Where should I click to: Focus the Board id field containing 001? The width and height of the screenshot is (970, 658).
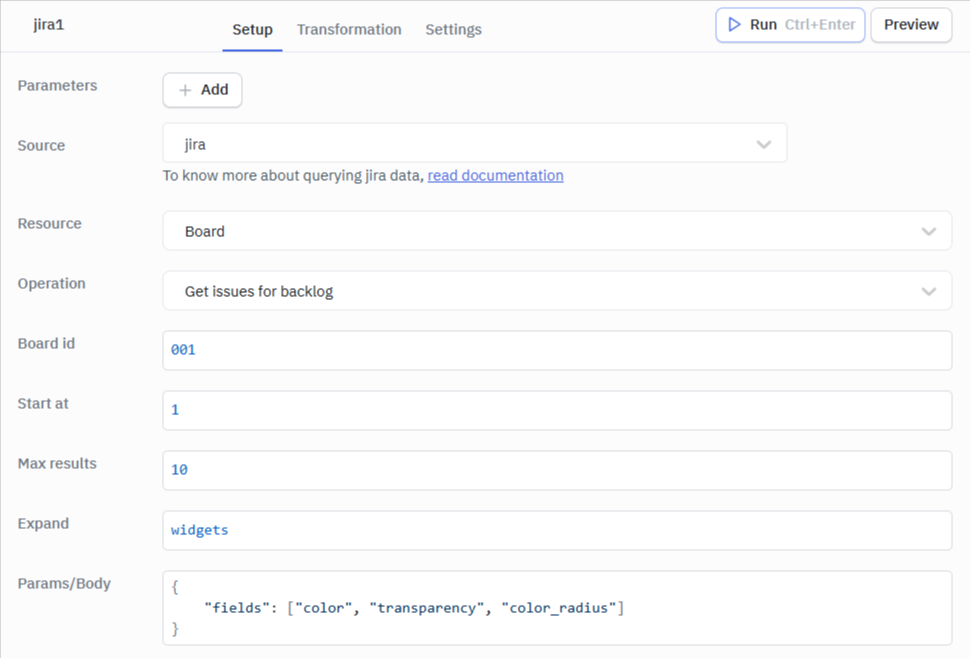coord(557,351)
